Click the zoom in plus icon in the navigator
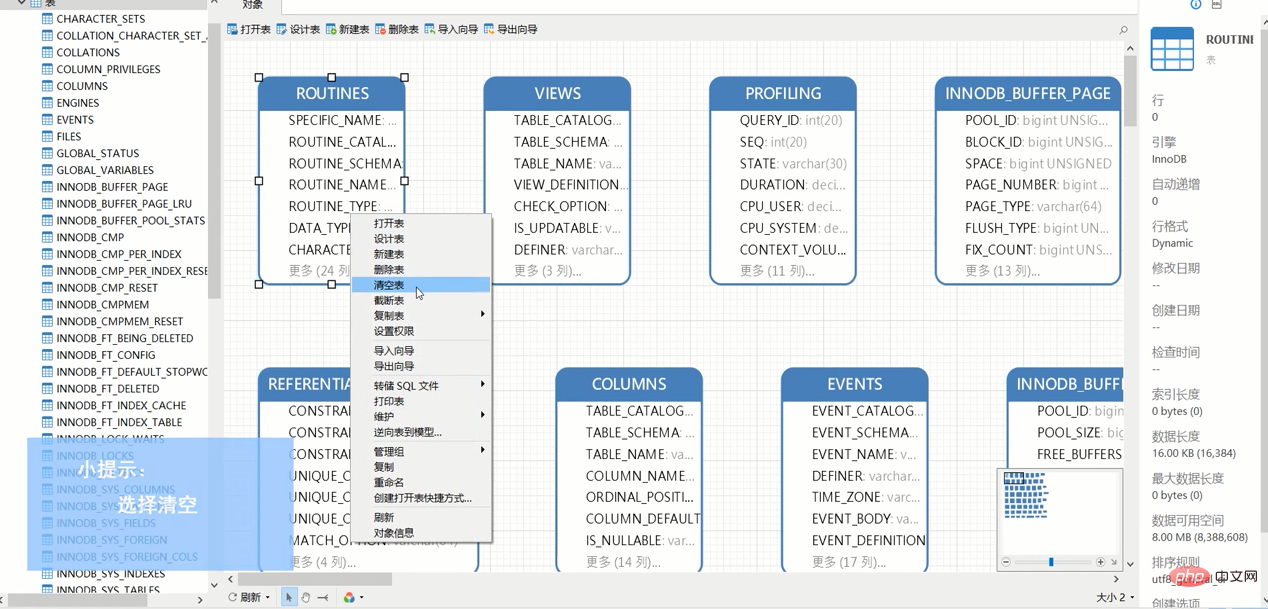The image size is (1268, 609). coord(1100,562)
